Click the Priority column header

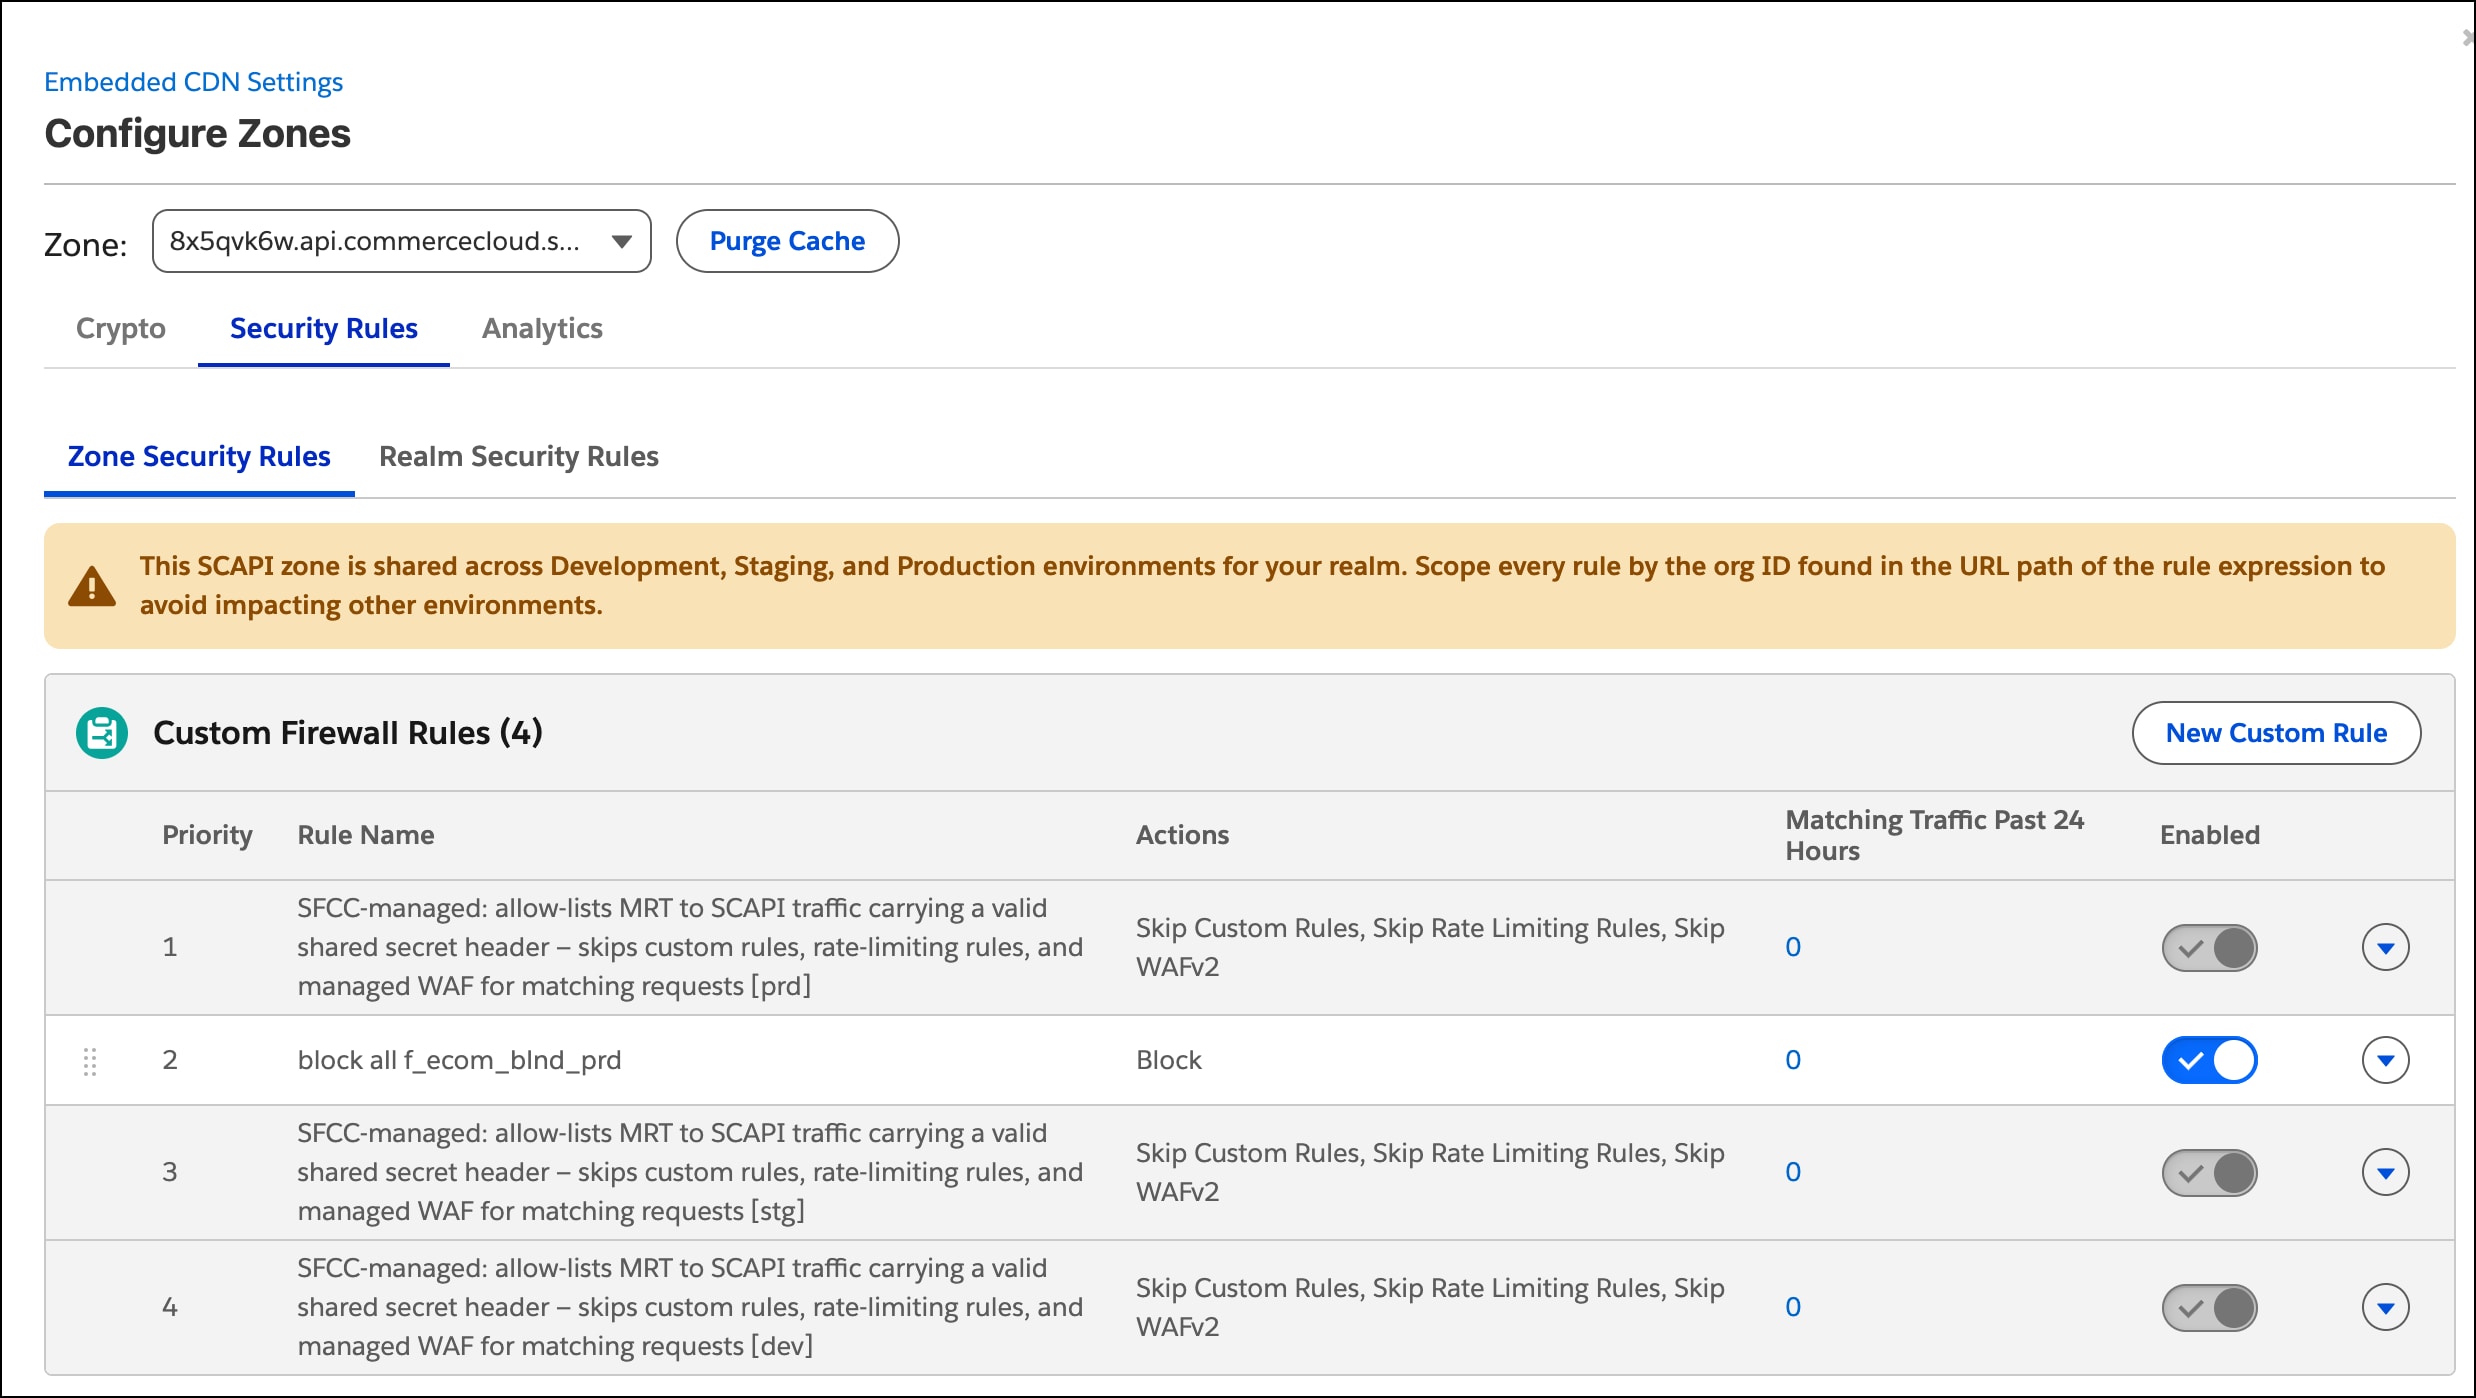pos(207,835)
